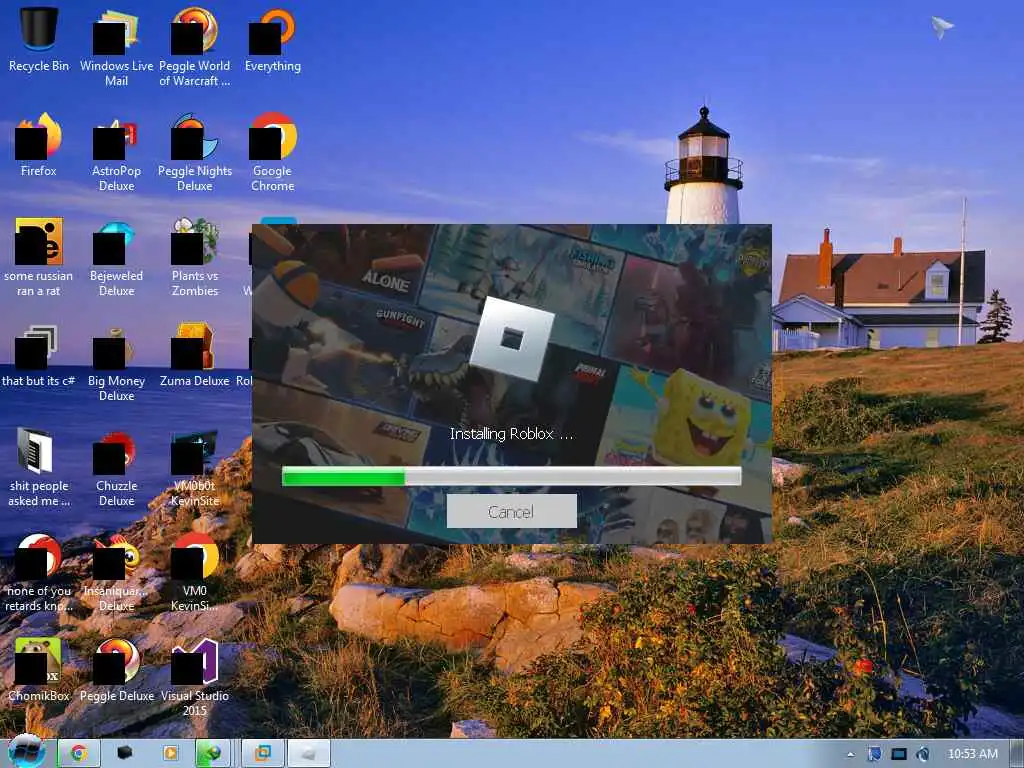Select Peggle Deluxe desktop icon

tap(116, 670)
